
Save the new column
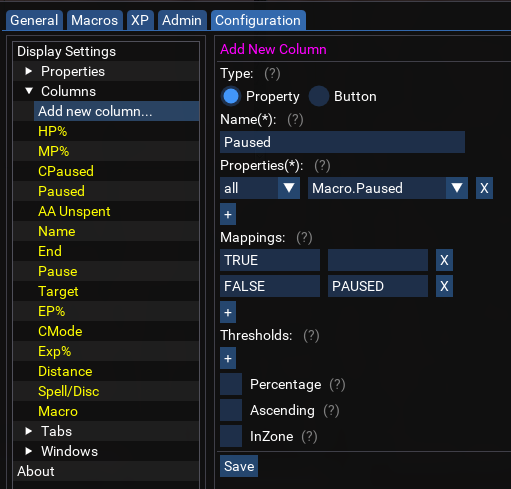(239, 466)
